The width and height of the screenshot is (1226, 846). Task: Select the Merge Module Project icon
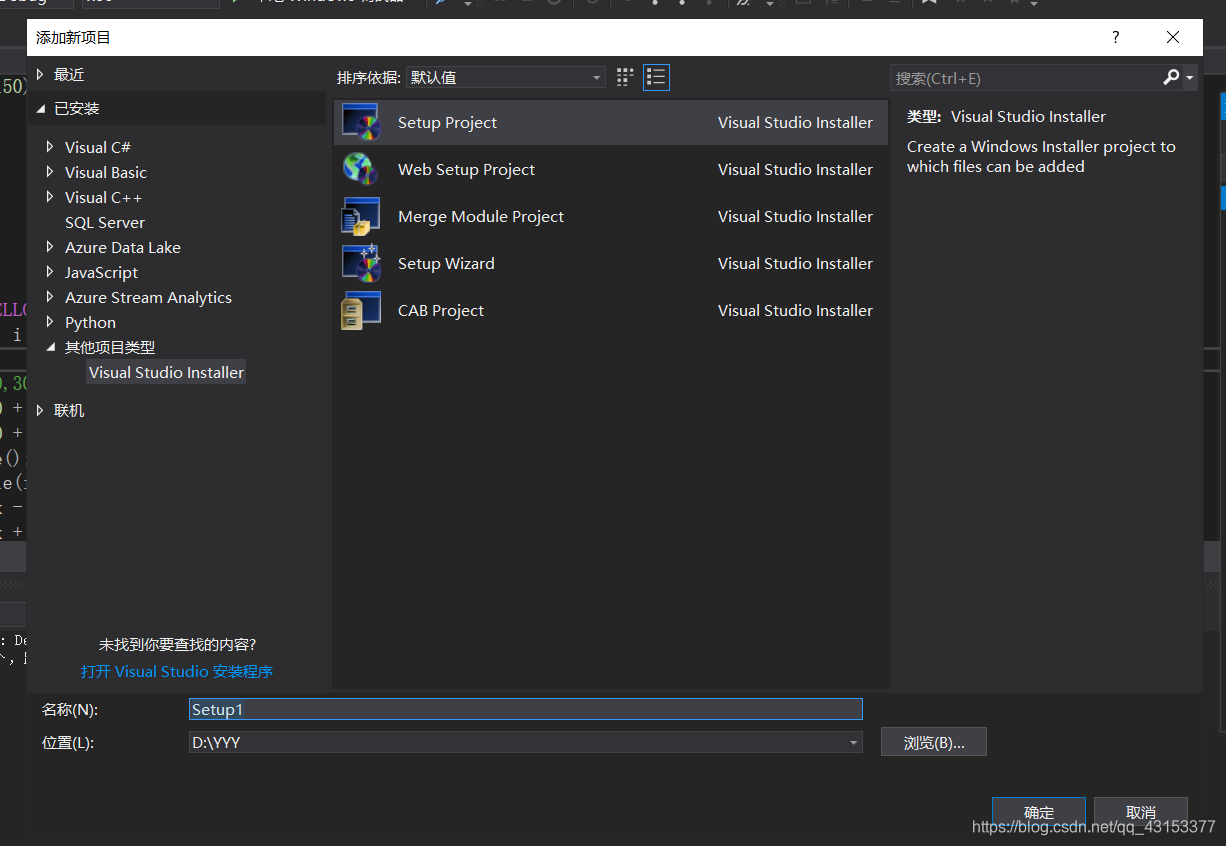361,216
